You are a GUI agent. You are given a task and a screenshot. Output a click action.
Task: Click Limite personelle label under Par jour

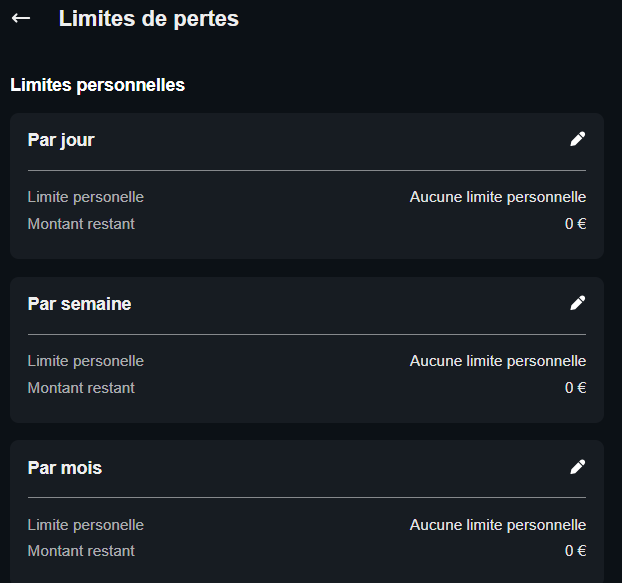(x=86, y=197)
